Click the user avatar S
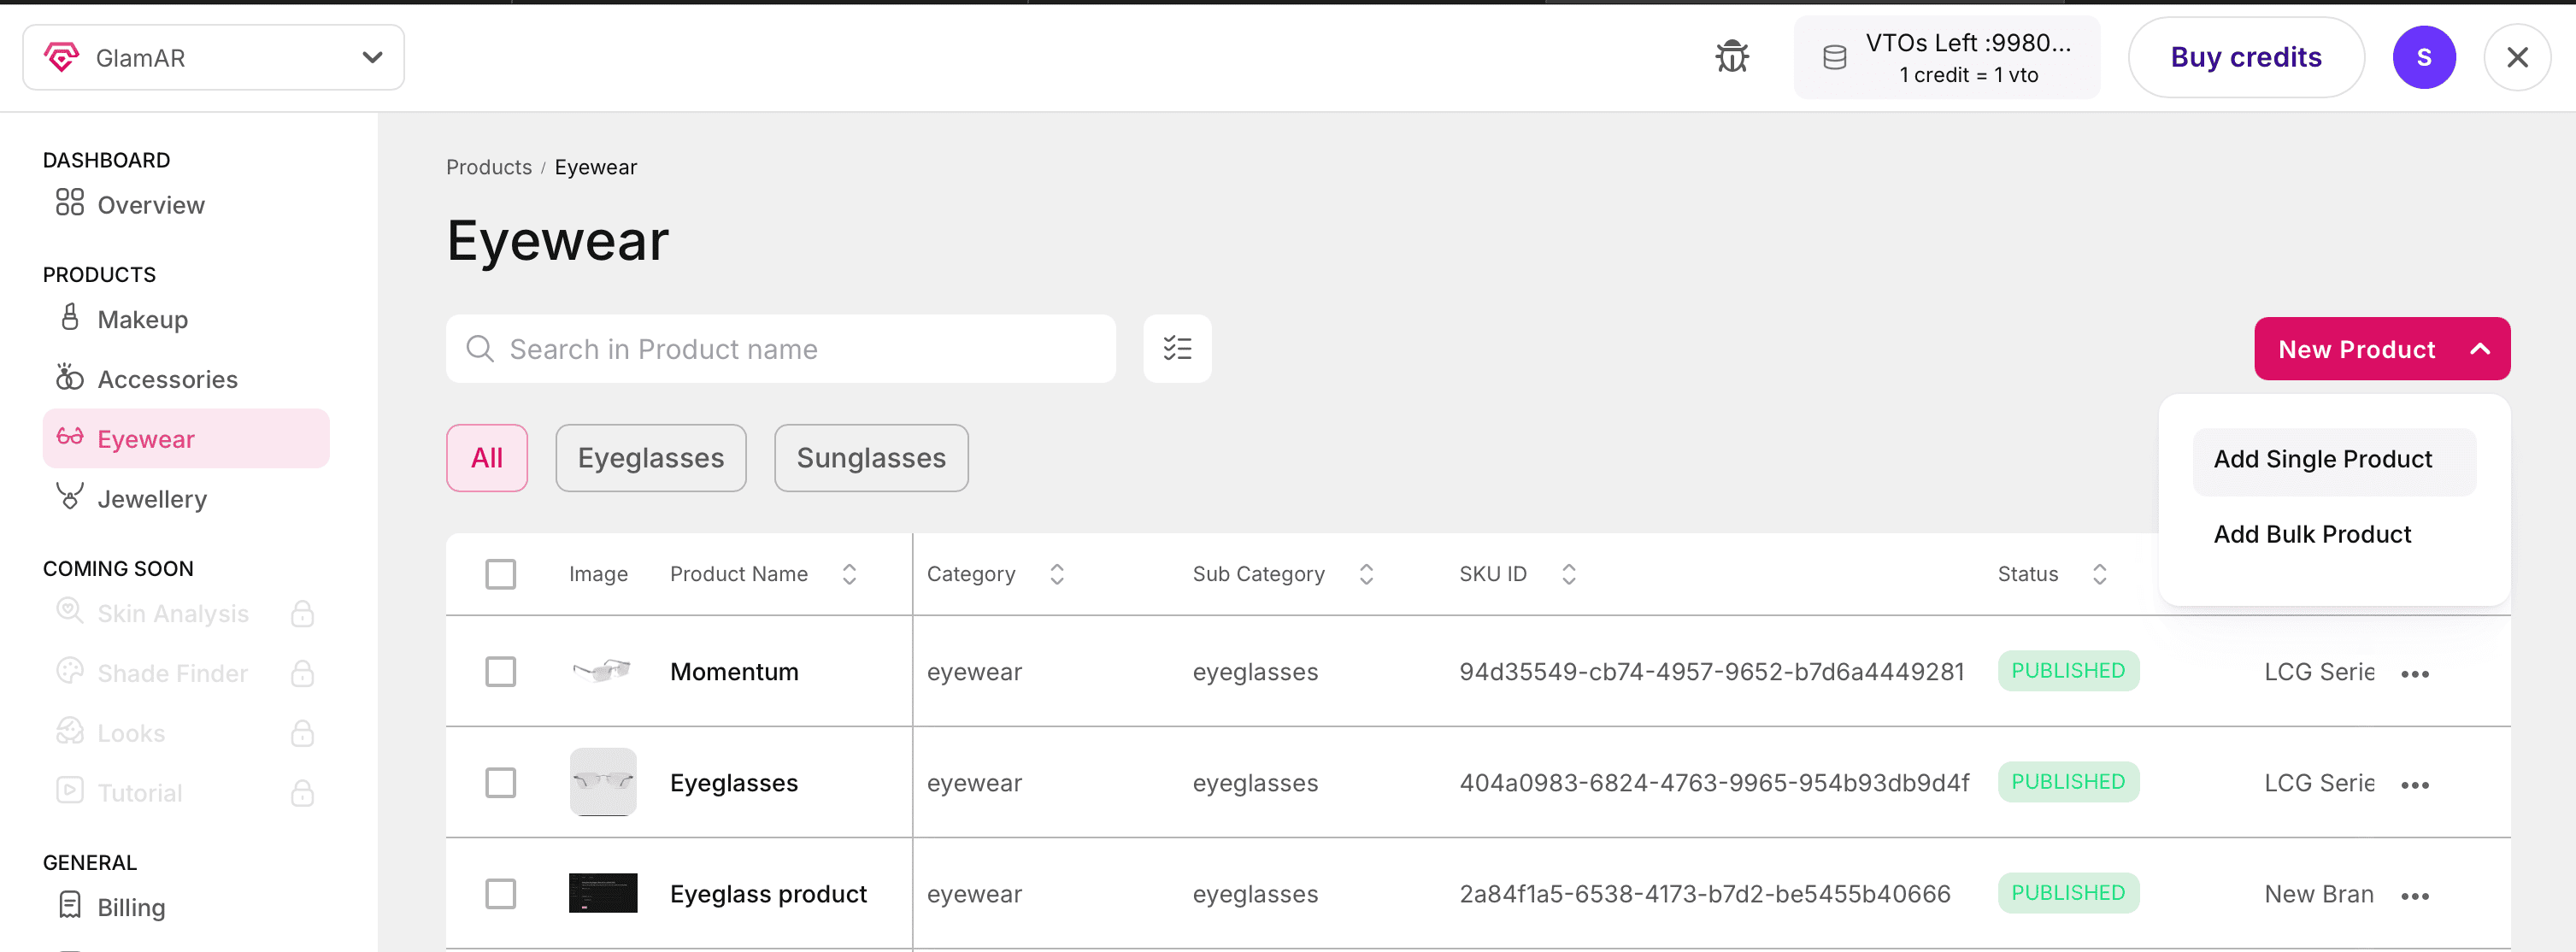The width and height of the screenshot is (2576, 952). 2423,58
